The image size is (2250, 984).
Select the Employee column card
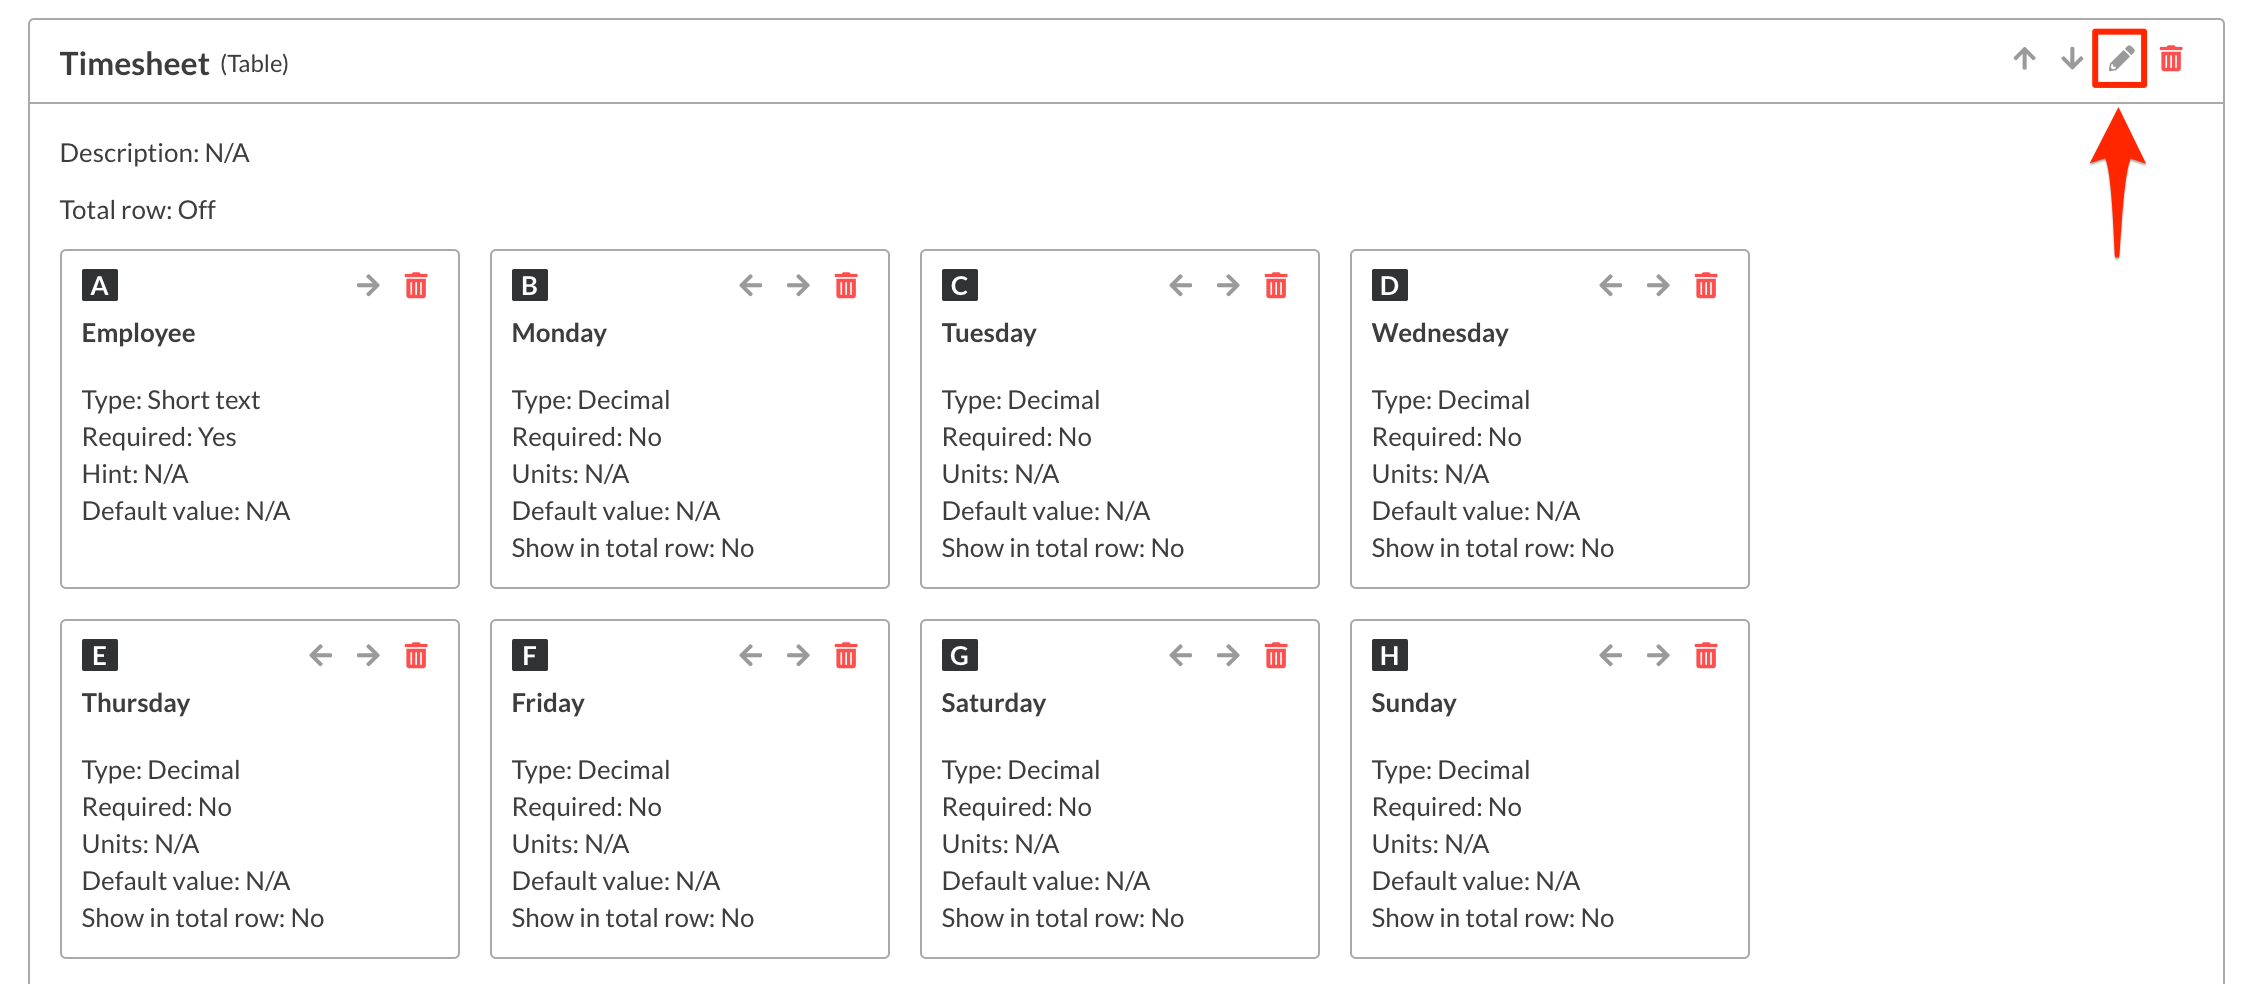pyautogui.click(x=260, y=450)
